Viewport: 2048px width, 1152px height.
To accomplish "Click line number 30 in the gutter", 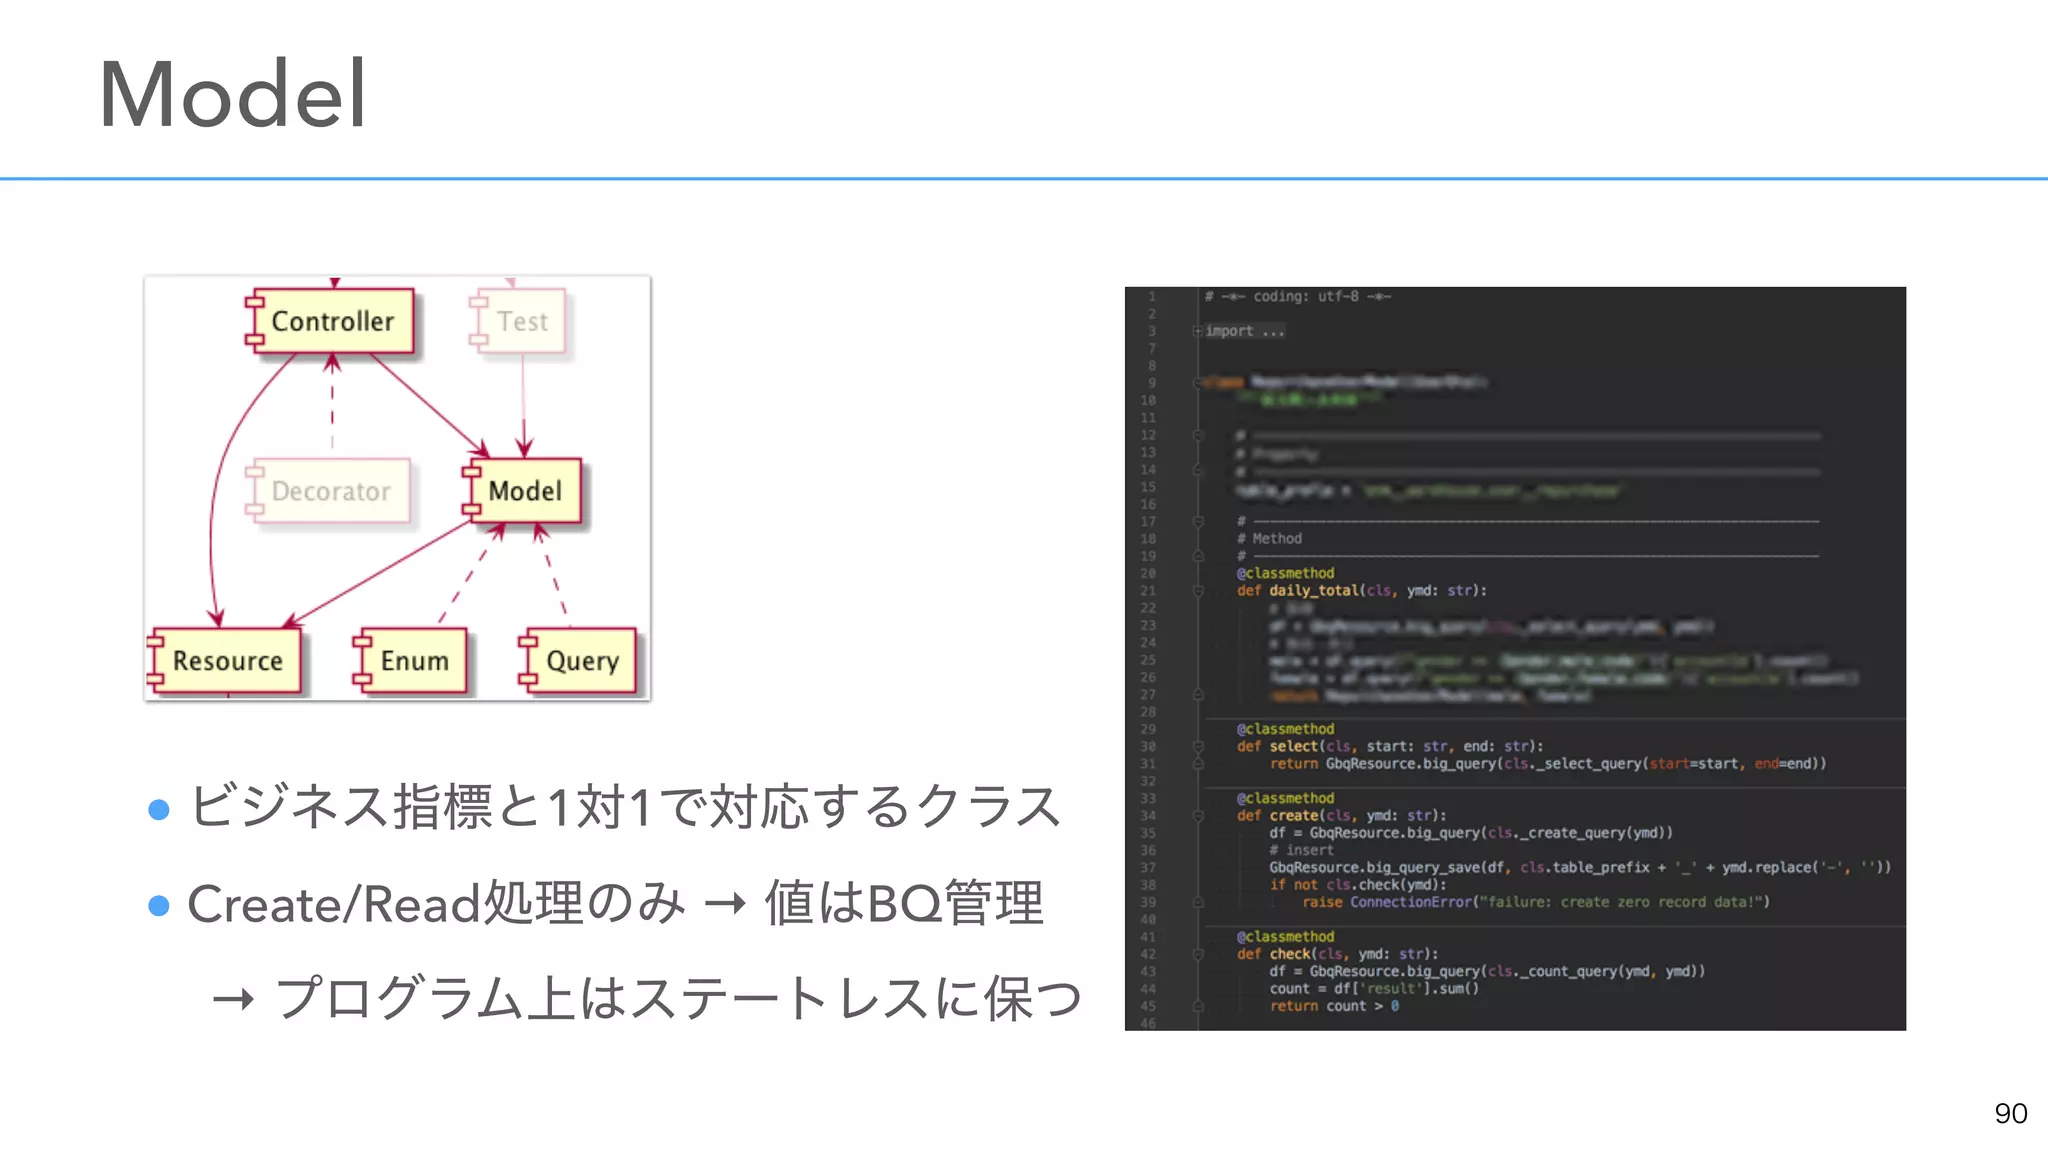I will tap(1148, 747).
